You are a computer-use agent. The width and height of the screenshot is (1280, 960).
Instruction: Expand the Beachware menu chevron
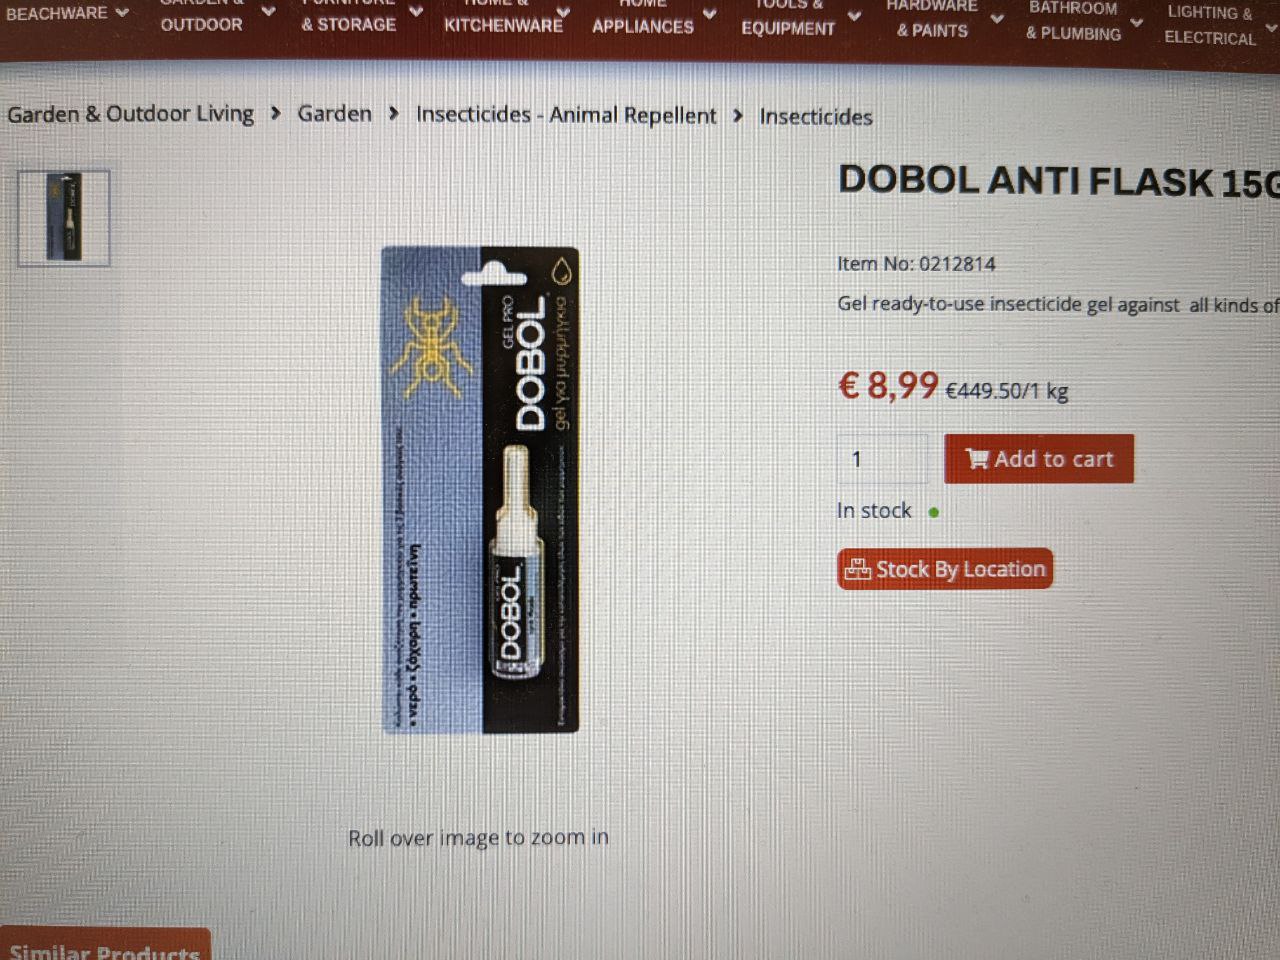(122, 12)
